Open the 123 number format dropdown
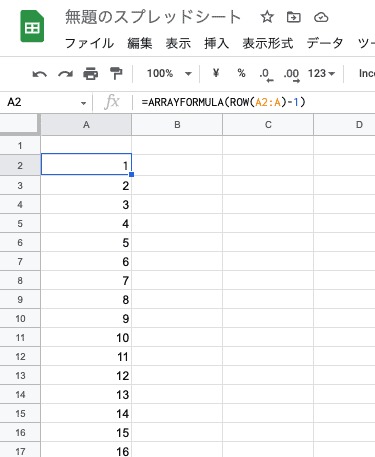Screen dimensions: 375x457 [x=321, y=73]
